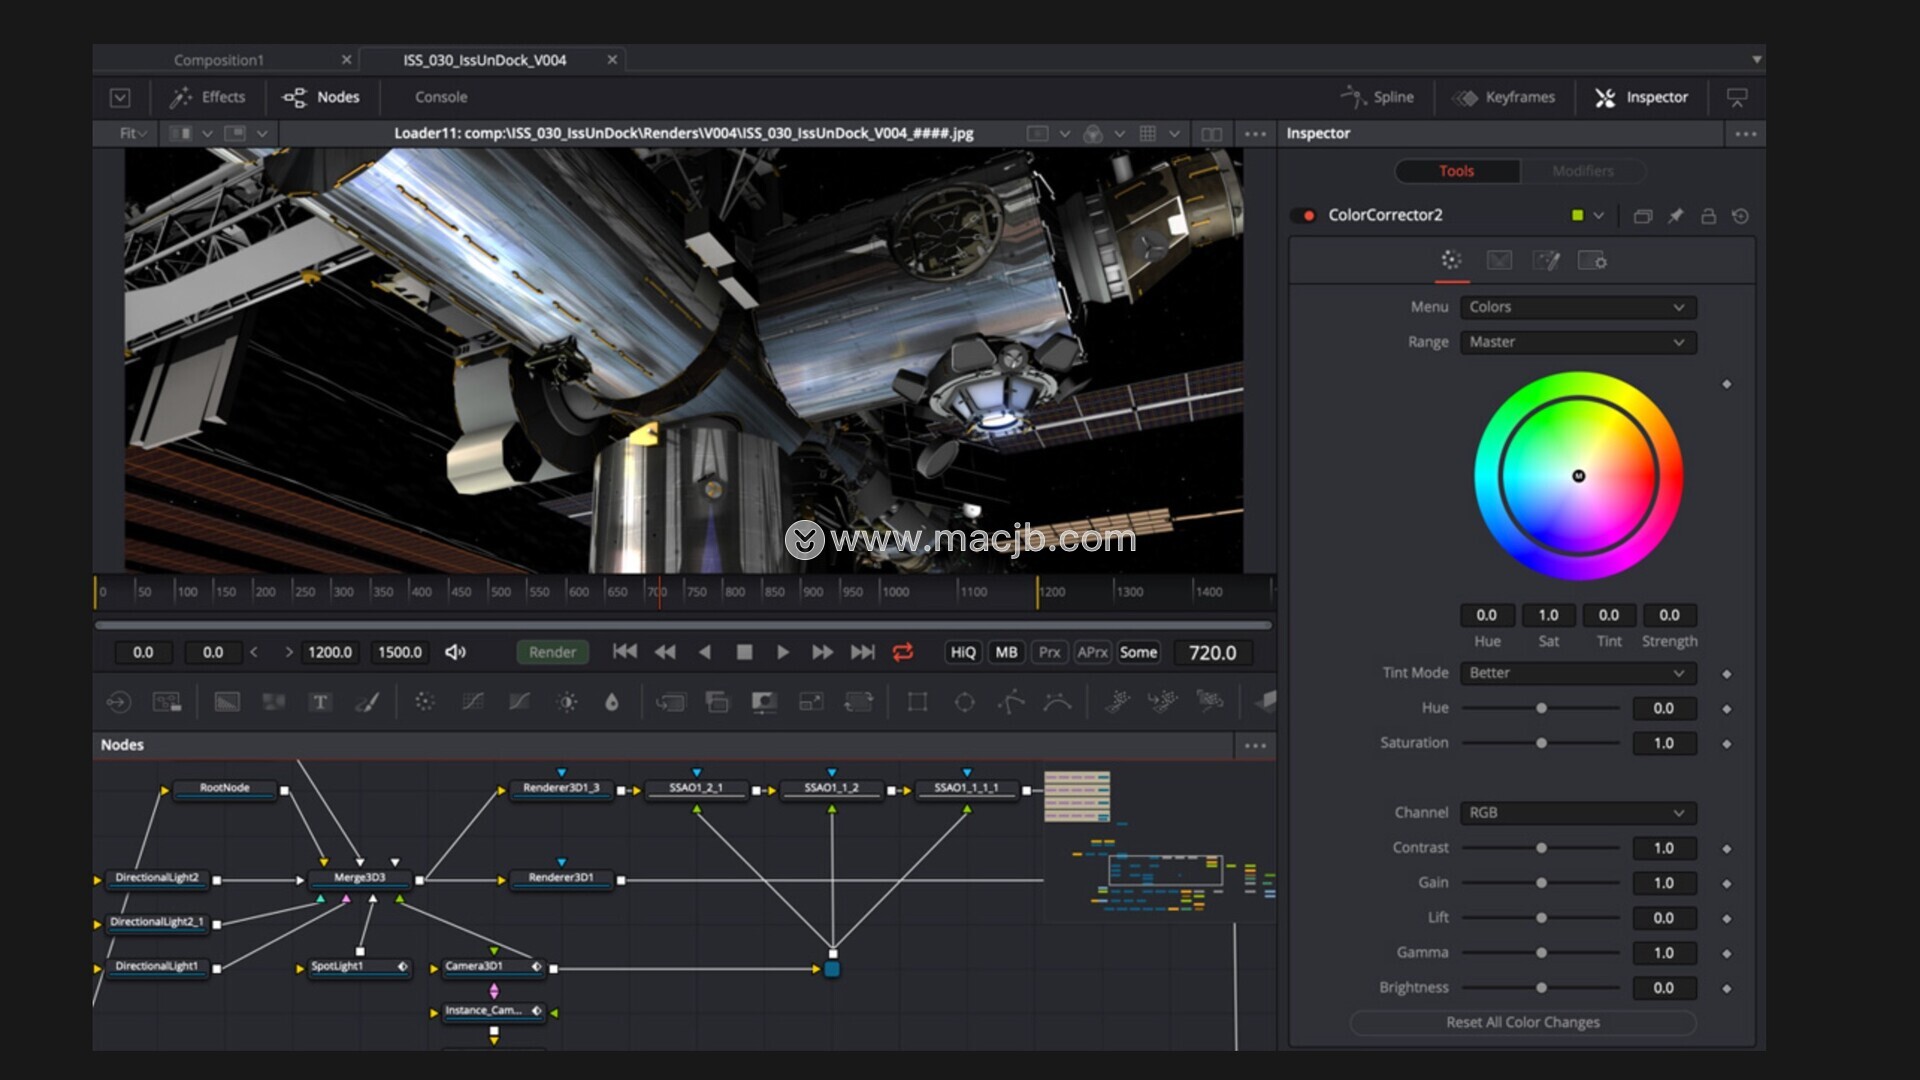Click the audio speaker icon
Image resolution: width=1920 pixels, height=1080 pixels.
point(455,652)
